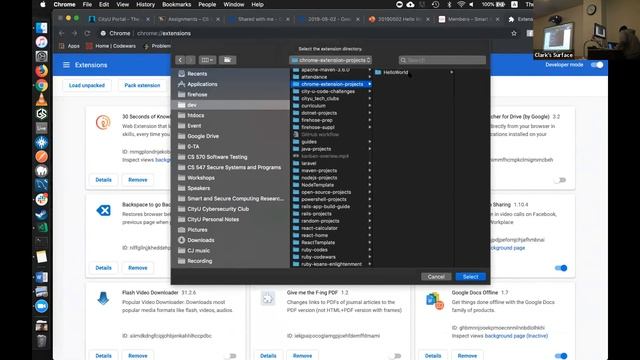Click Details for Flash Video Downloader
Screen dimensions: 640x360
(x=103, y=356)
